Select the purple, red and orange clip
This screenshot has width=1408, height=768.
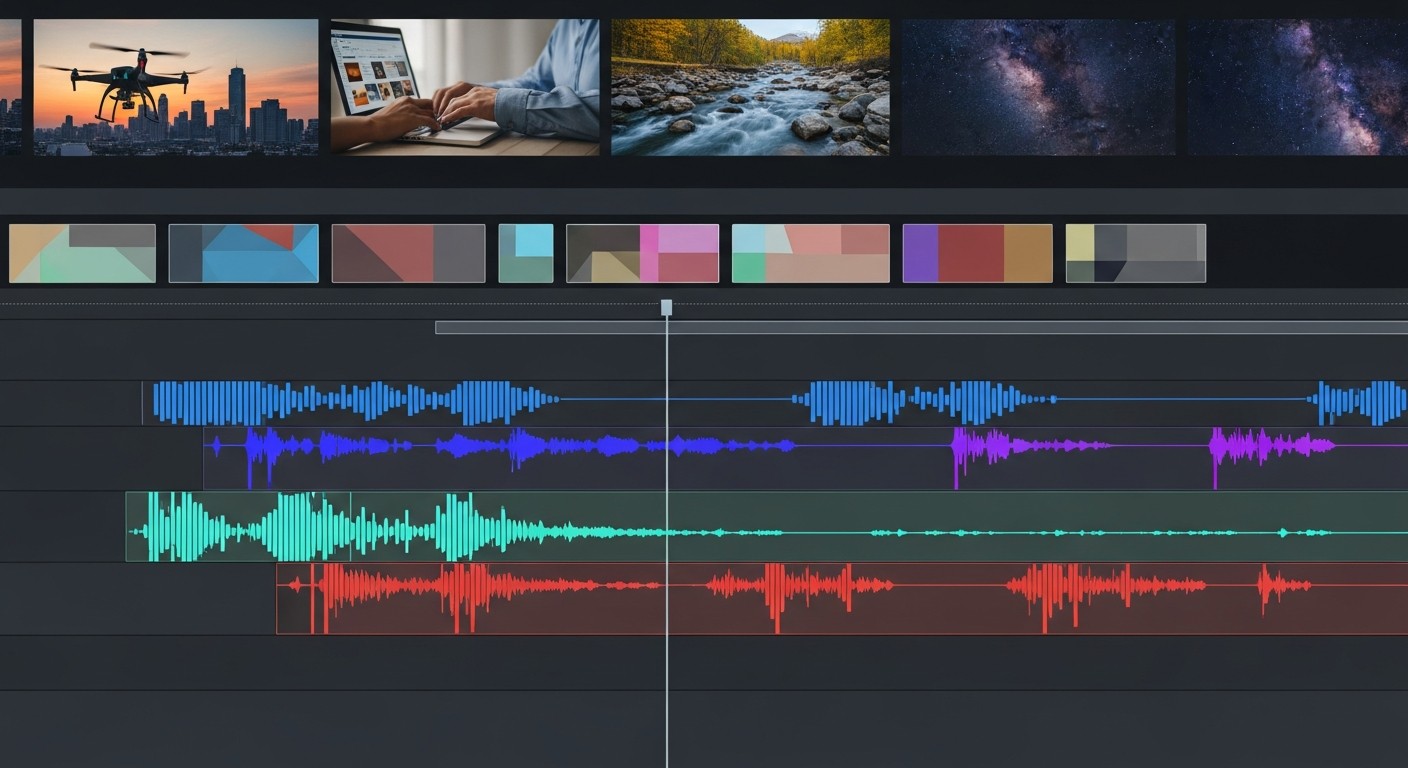977,253
